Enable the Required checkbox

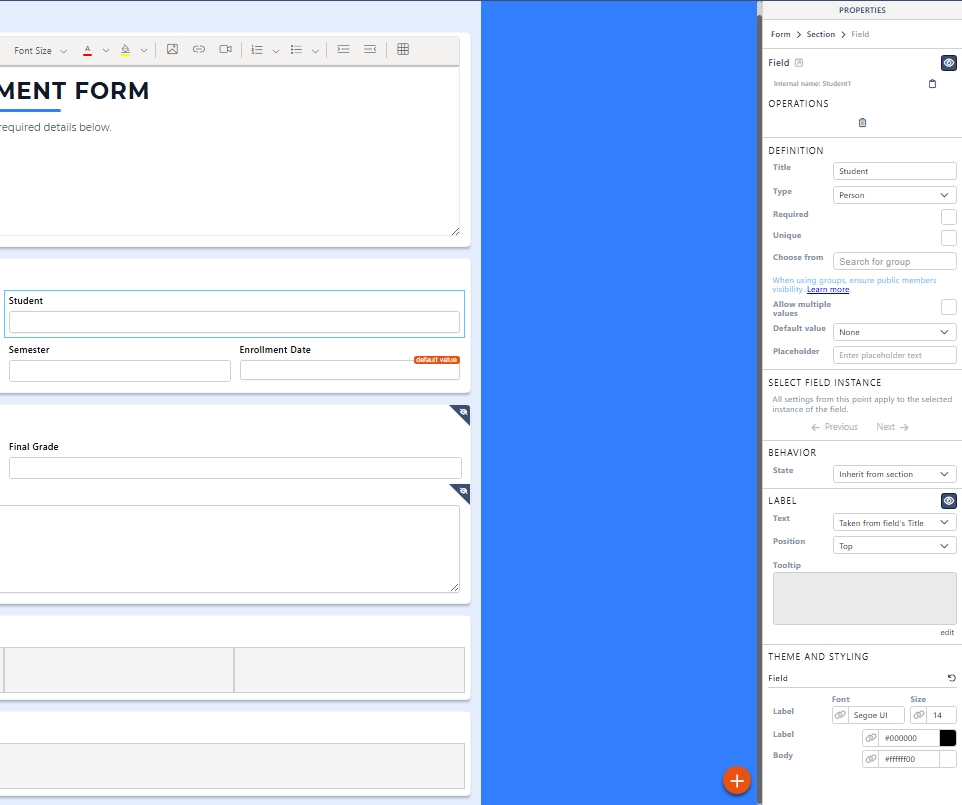(x=948, y=217)
